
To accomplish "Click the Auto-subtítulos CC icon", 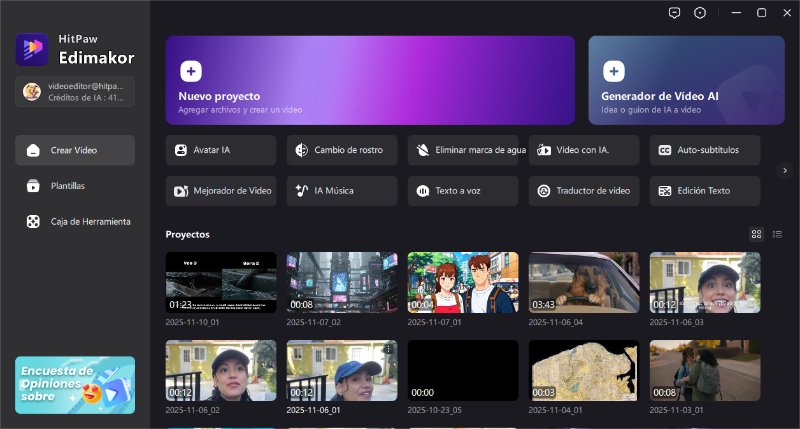I will 665,150.
